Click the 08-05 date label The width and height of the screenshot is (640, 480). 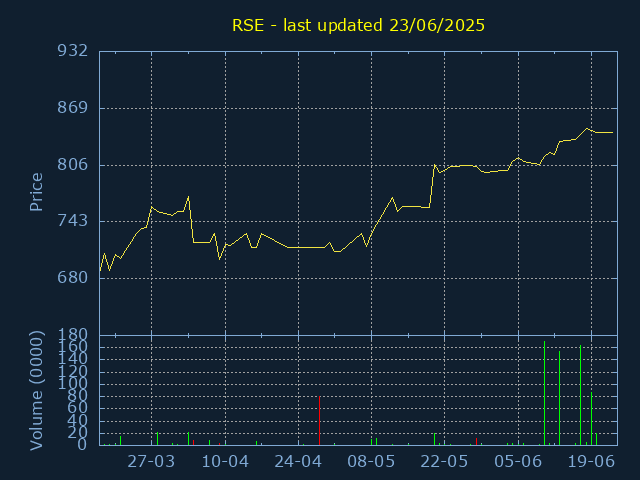click(x=371, y=462)
